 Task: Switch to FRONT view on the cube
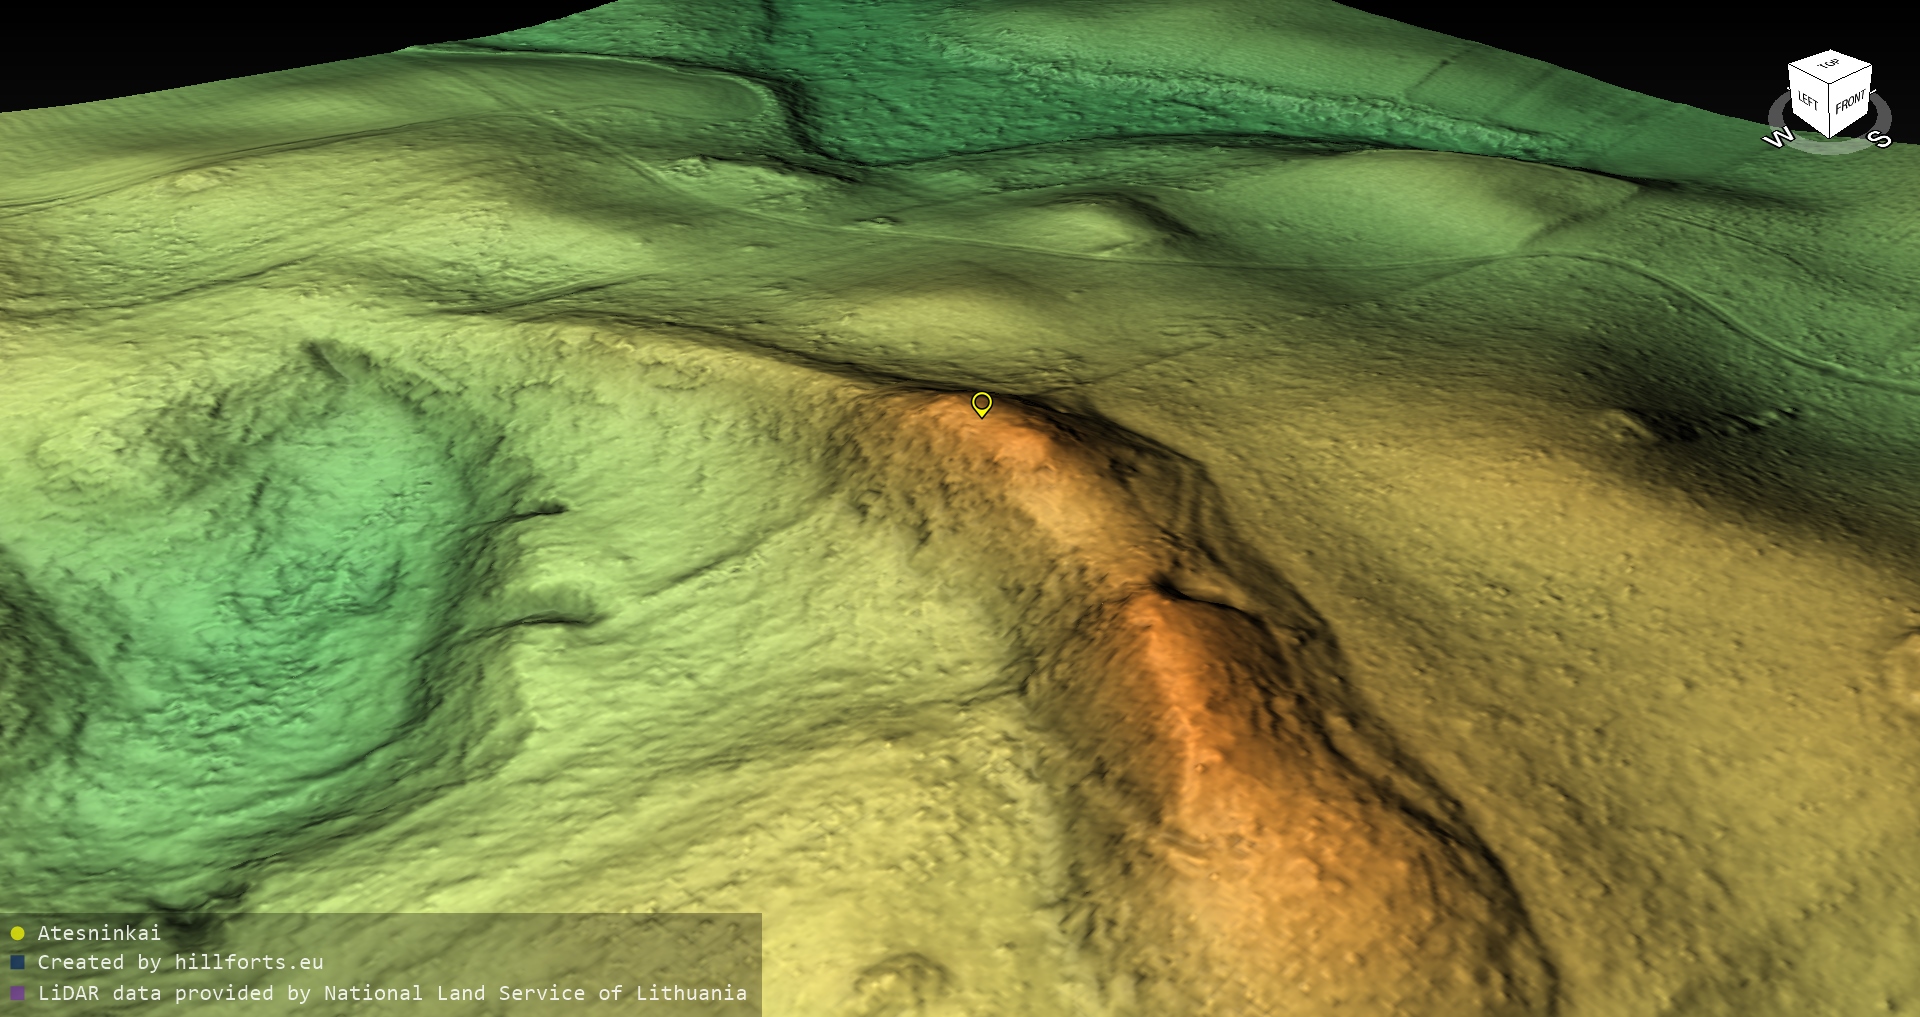point(1851,102)
